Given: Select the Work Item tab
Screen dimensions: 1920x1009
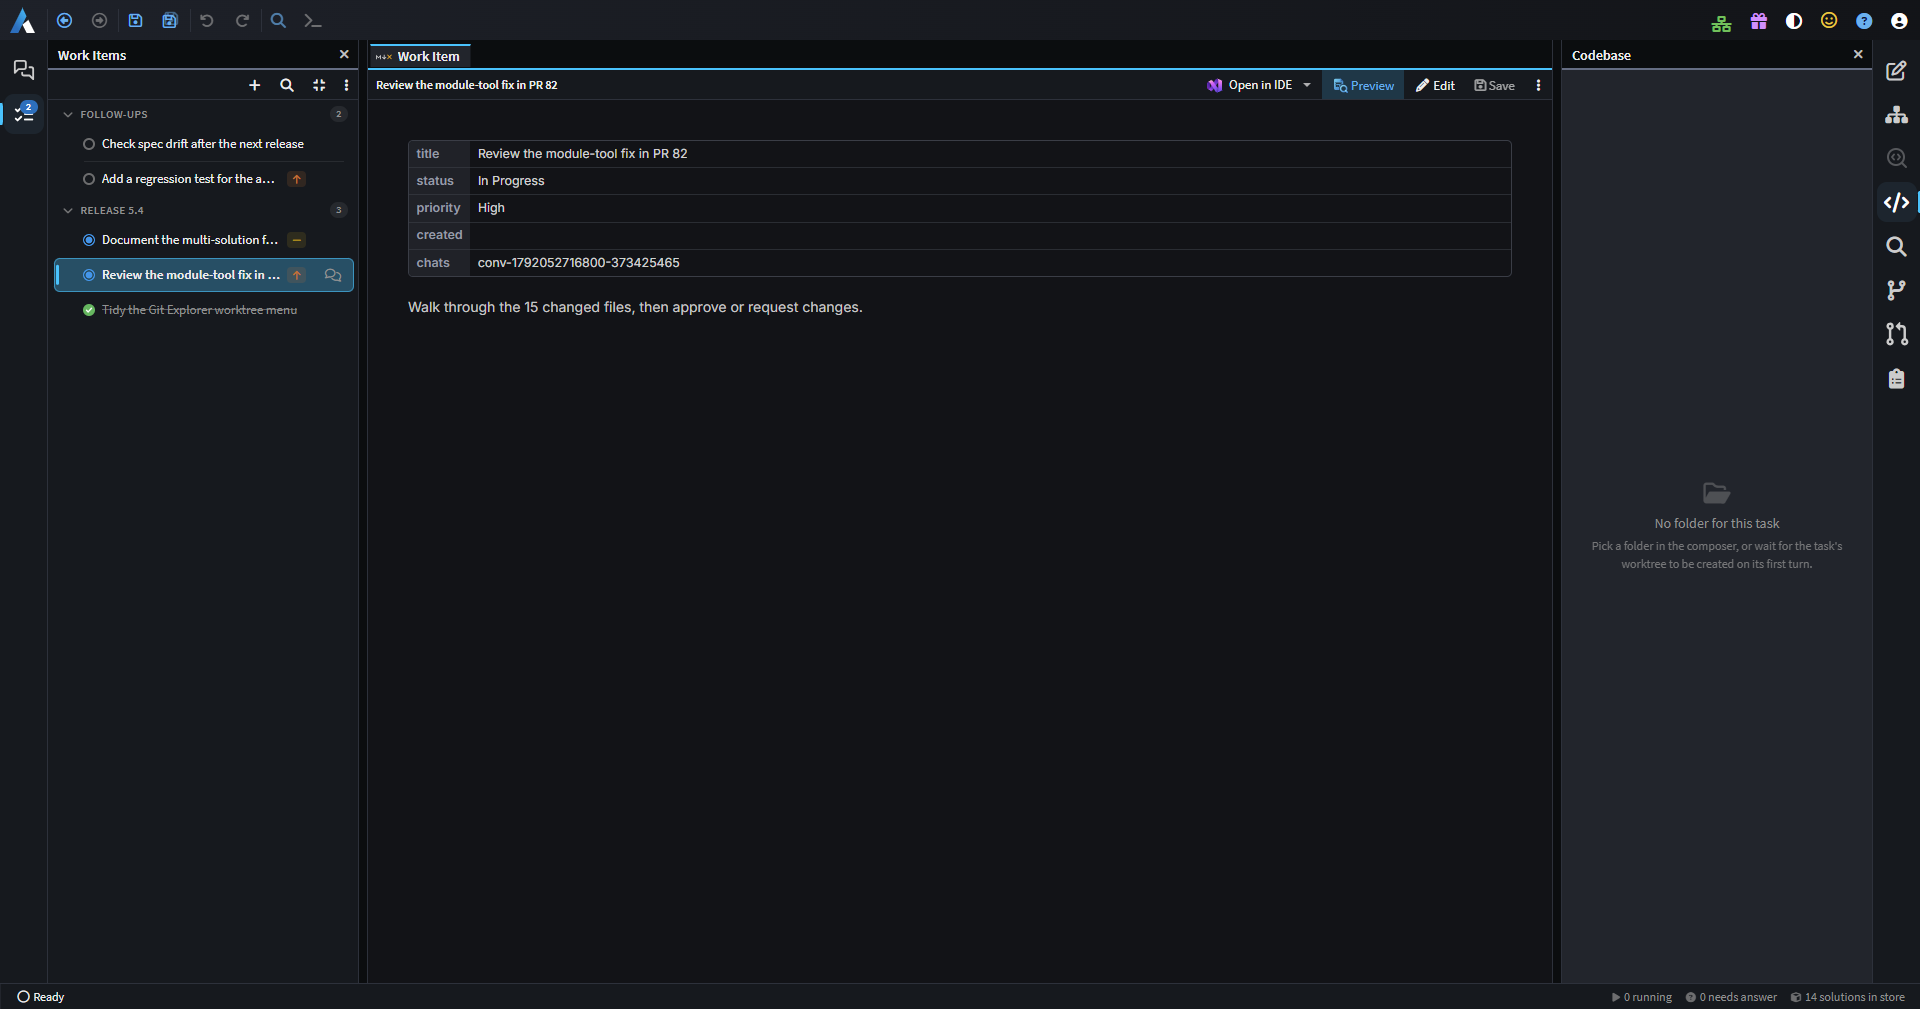Looking at the screenshot, I should pyautogui.click(x=420, y=56).
